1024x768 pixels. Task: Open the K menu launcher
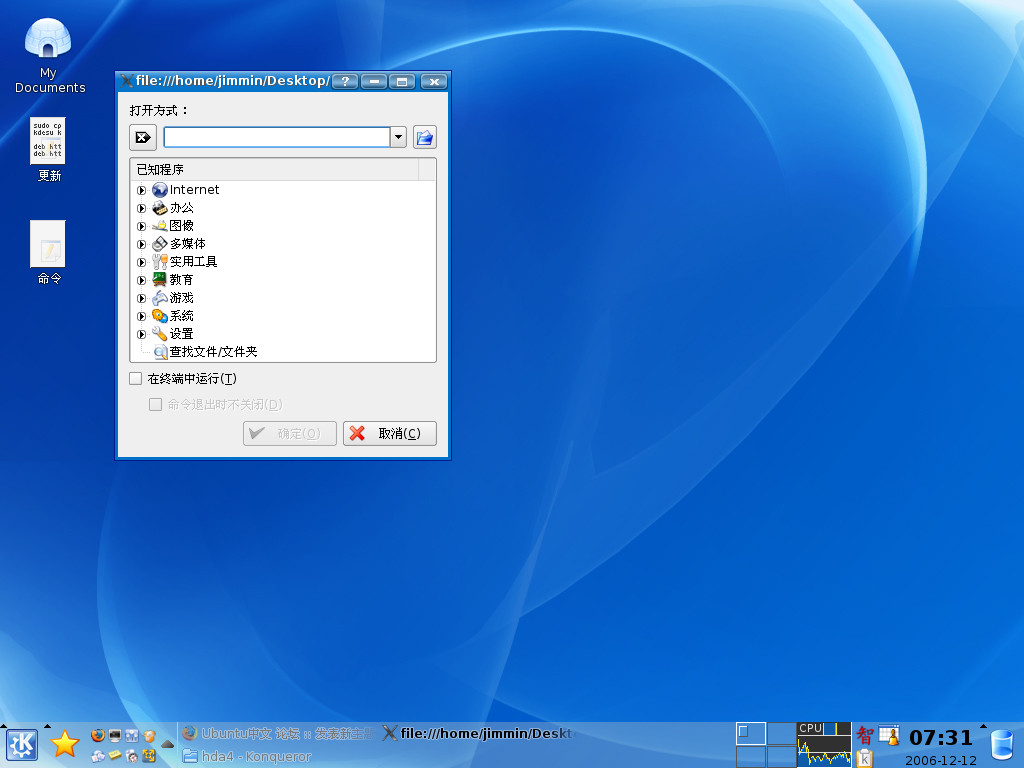pos(22,744)
